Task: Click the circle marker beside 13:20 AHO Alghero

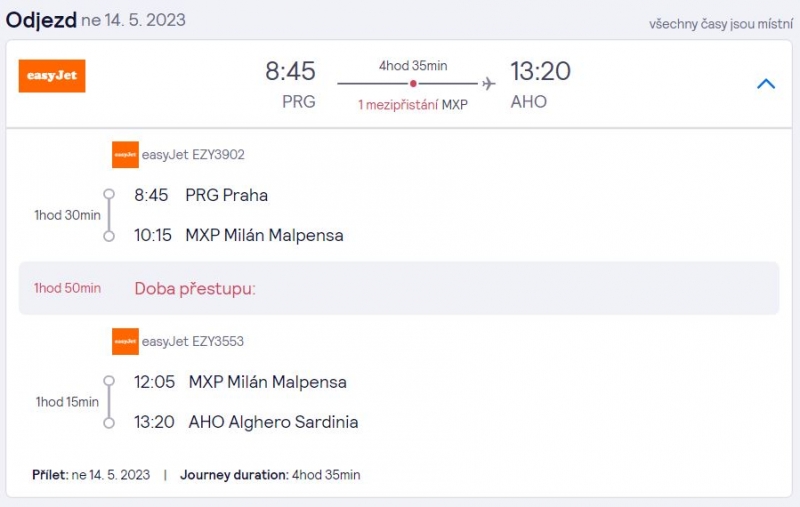Action: coord(109,423)
